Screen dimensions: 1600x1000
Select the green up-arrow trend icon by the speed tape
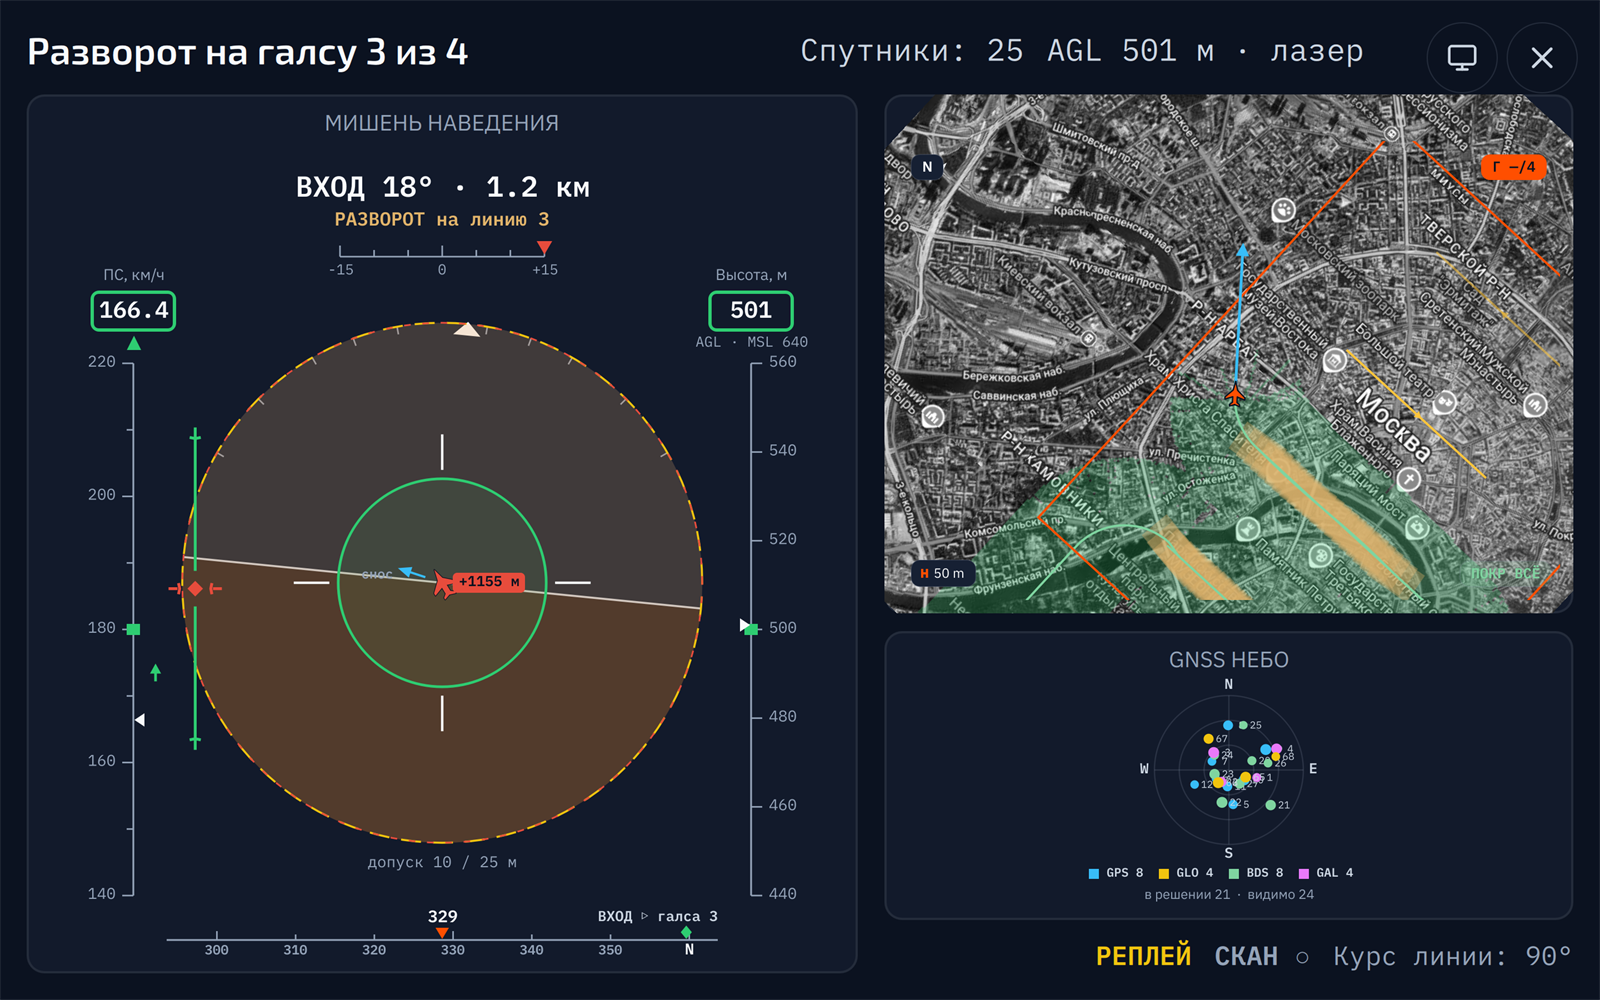156,672
